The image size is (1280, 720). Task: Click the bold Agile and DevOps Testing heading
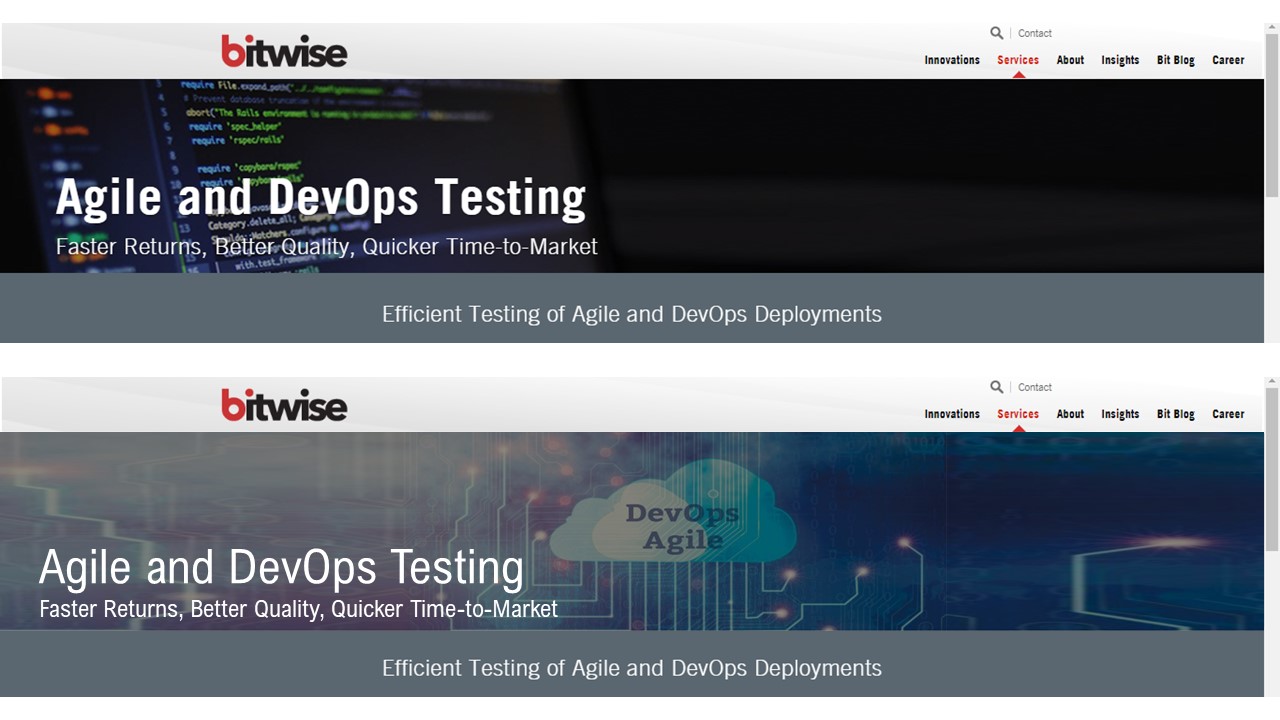point(321,197)
